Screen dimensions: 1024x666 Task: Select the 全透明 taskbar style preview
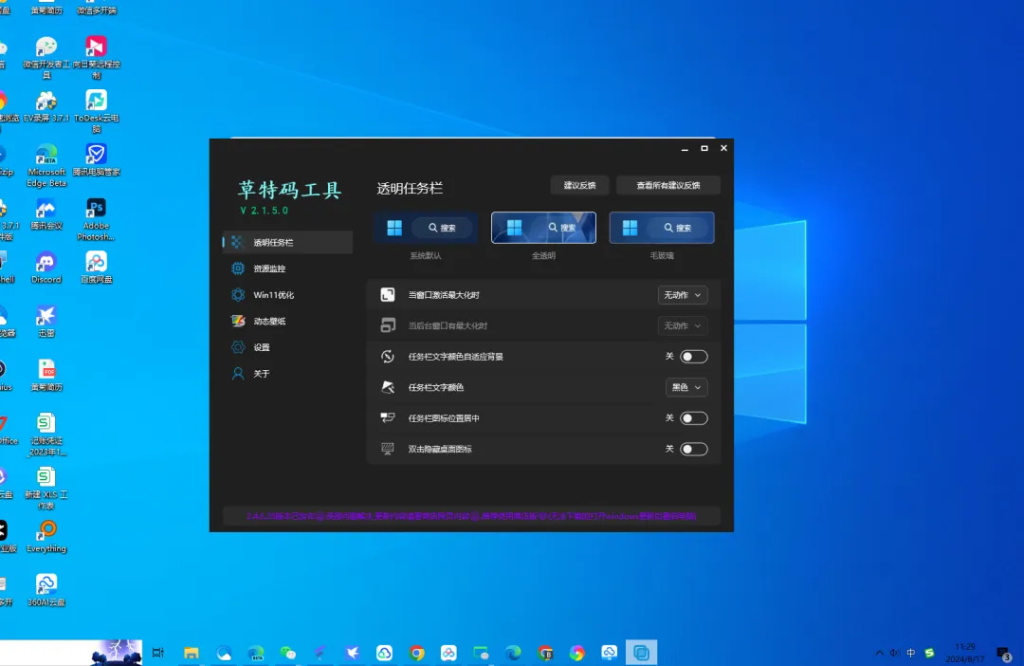coord(543,227)
